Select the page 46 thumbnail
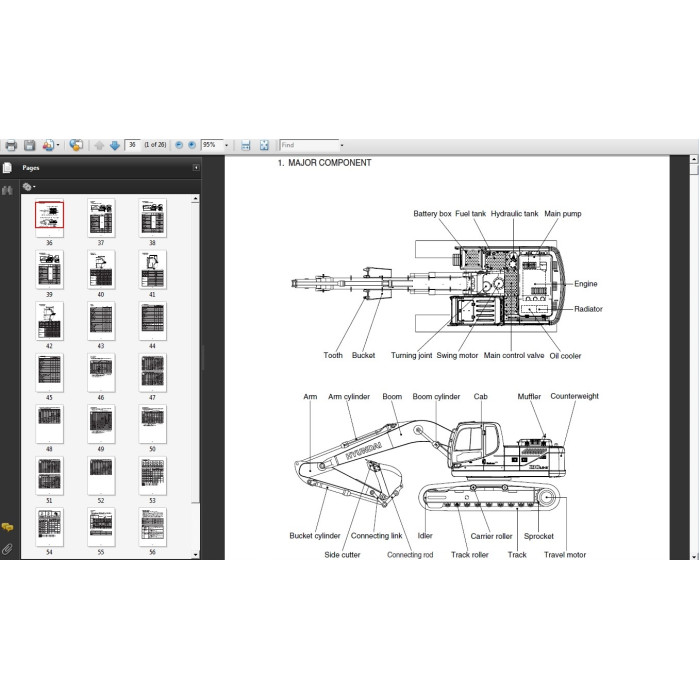 (101, 373)
